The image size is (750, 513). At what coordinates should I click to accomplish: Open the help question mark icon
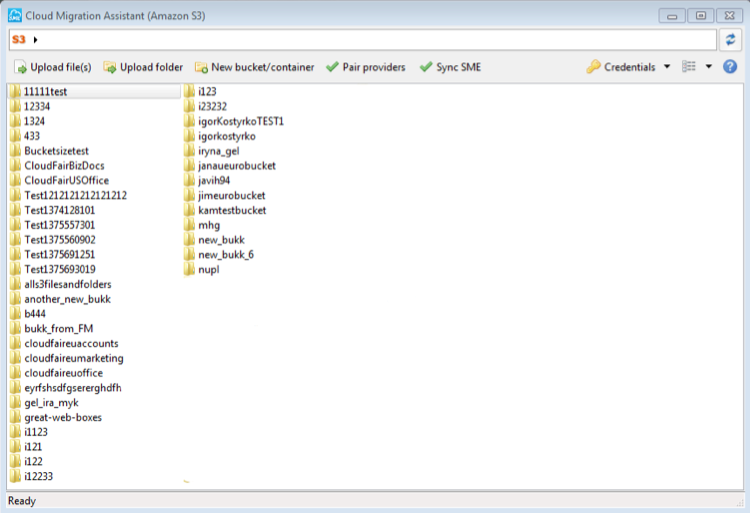(x=730, y=66)
